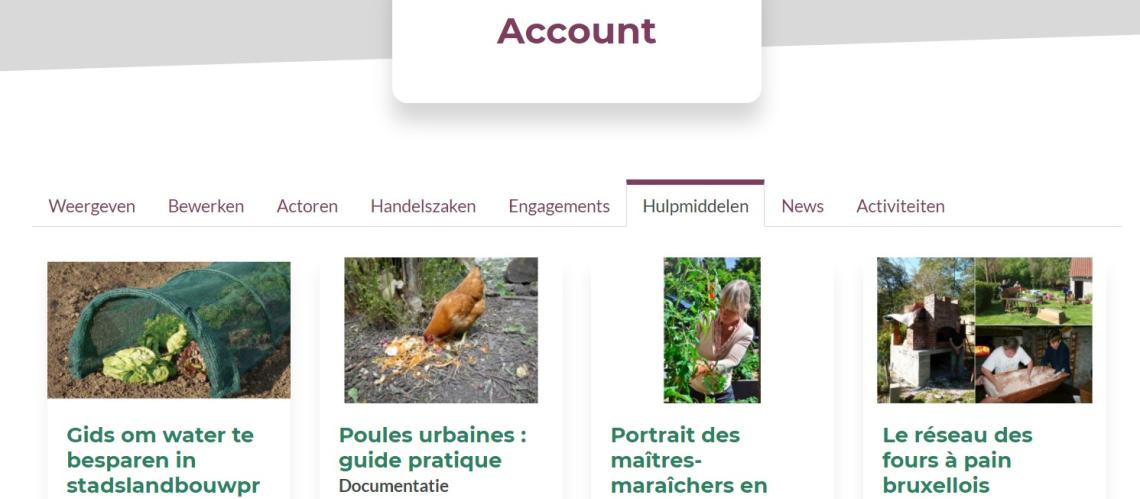This screenshot has height=499, width=1140.
Task: Open 'Le réseau des fours à pain bruxellois'
Action: click(957, 460)
